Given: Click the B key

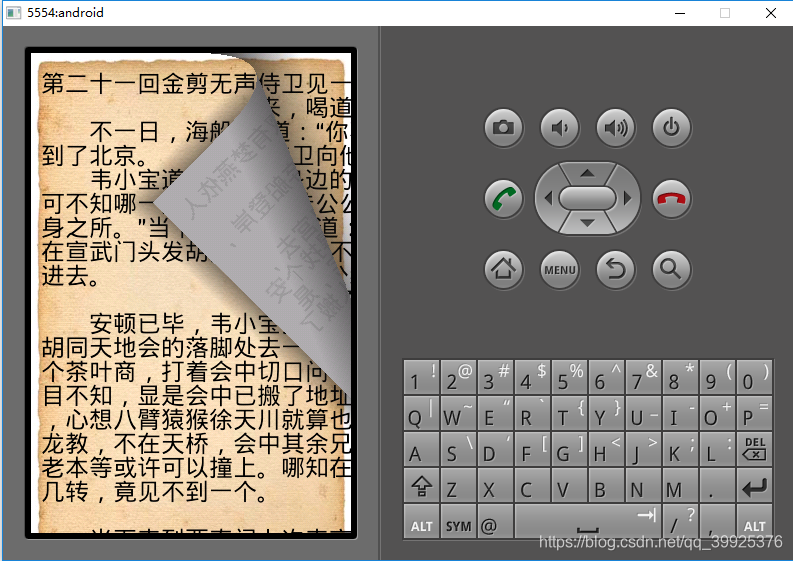Looking at the screenshot, I should coord(606,485).
